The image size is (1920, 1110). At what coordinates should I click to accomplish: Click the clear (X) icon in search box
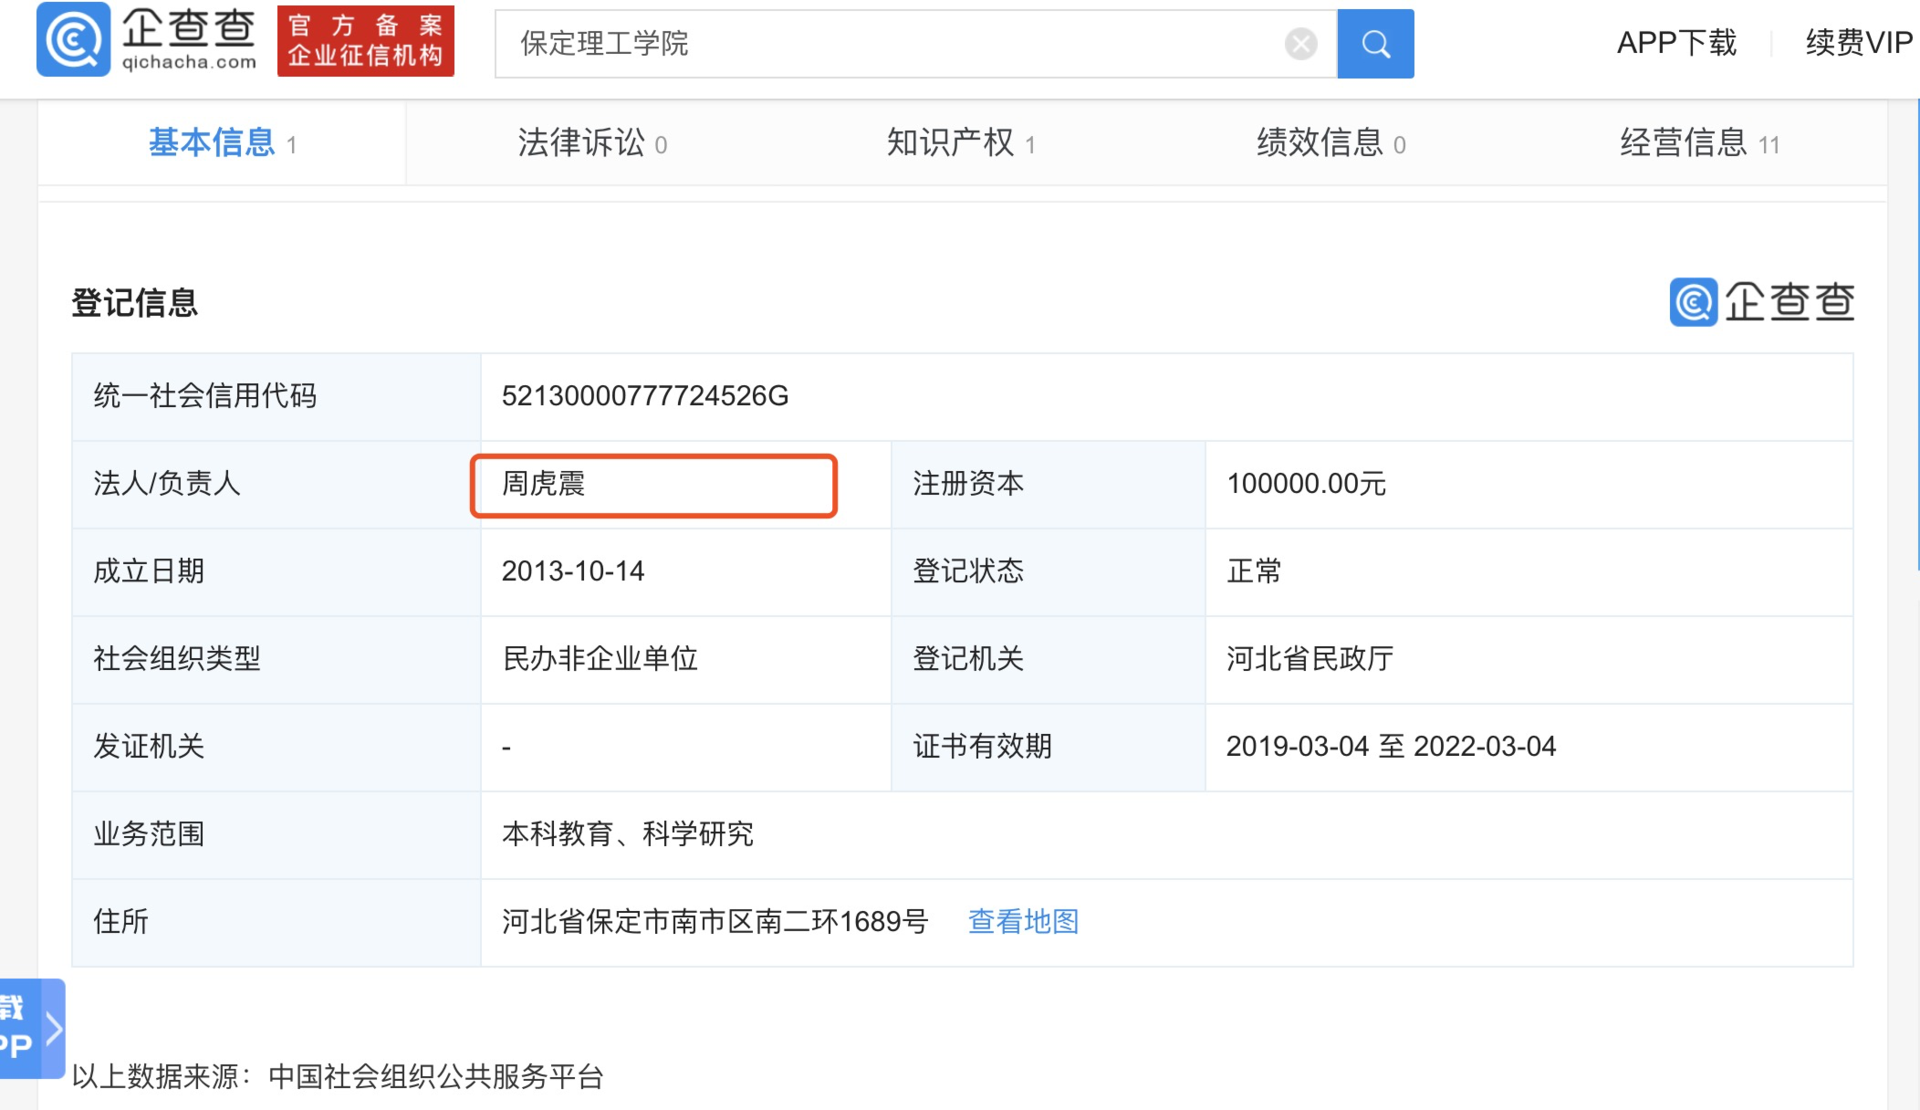pos(1299,42)
